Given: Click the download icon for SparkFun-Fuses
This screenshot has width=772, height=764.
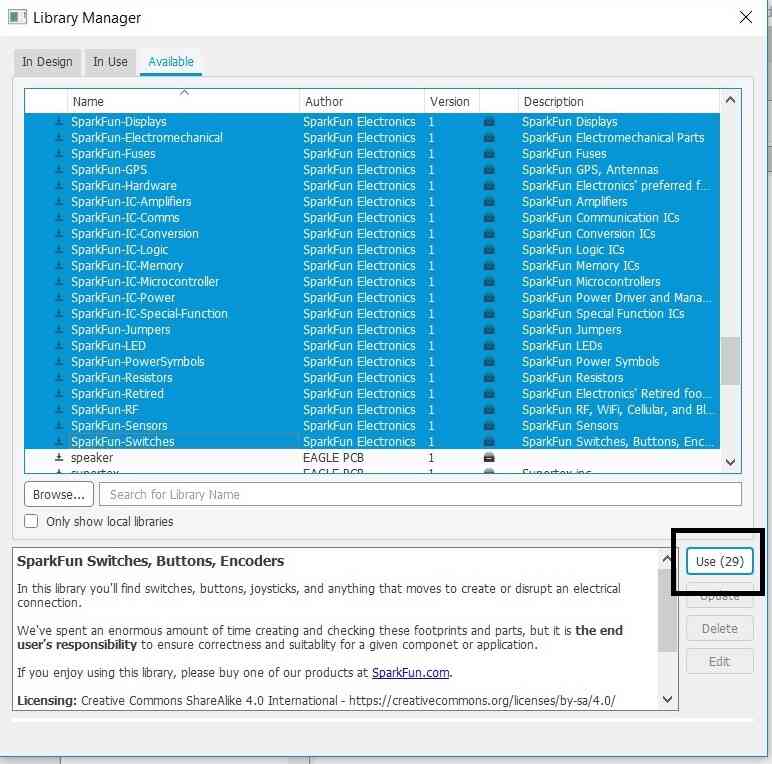Looking at the screenshot, I should [59, 154].
